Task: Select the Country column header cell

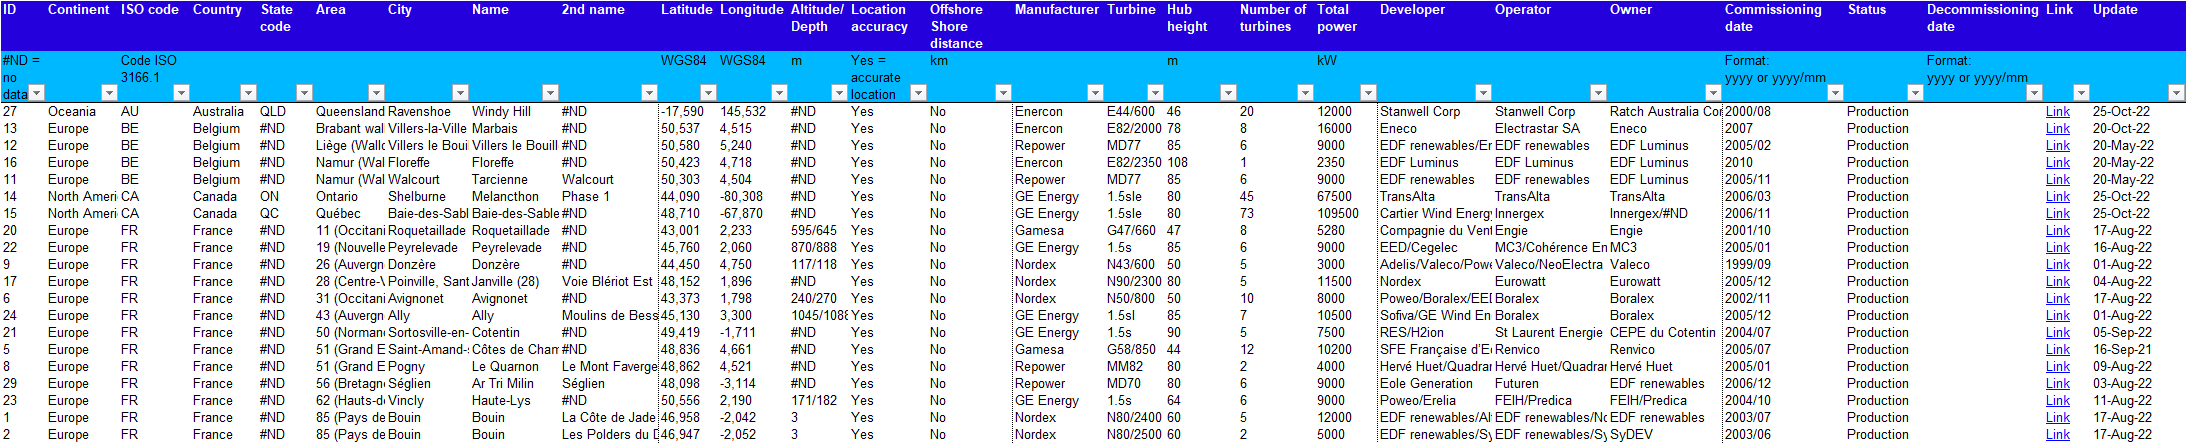Action: (224, 26)
